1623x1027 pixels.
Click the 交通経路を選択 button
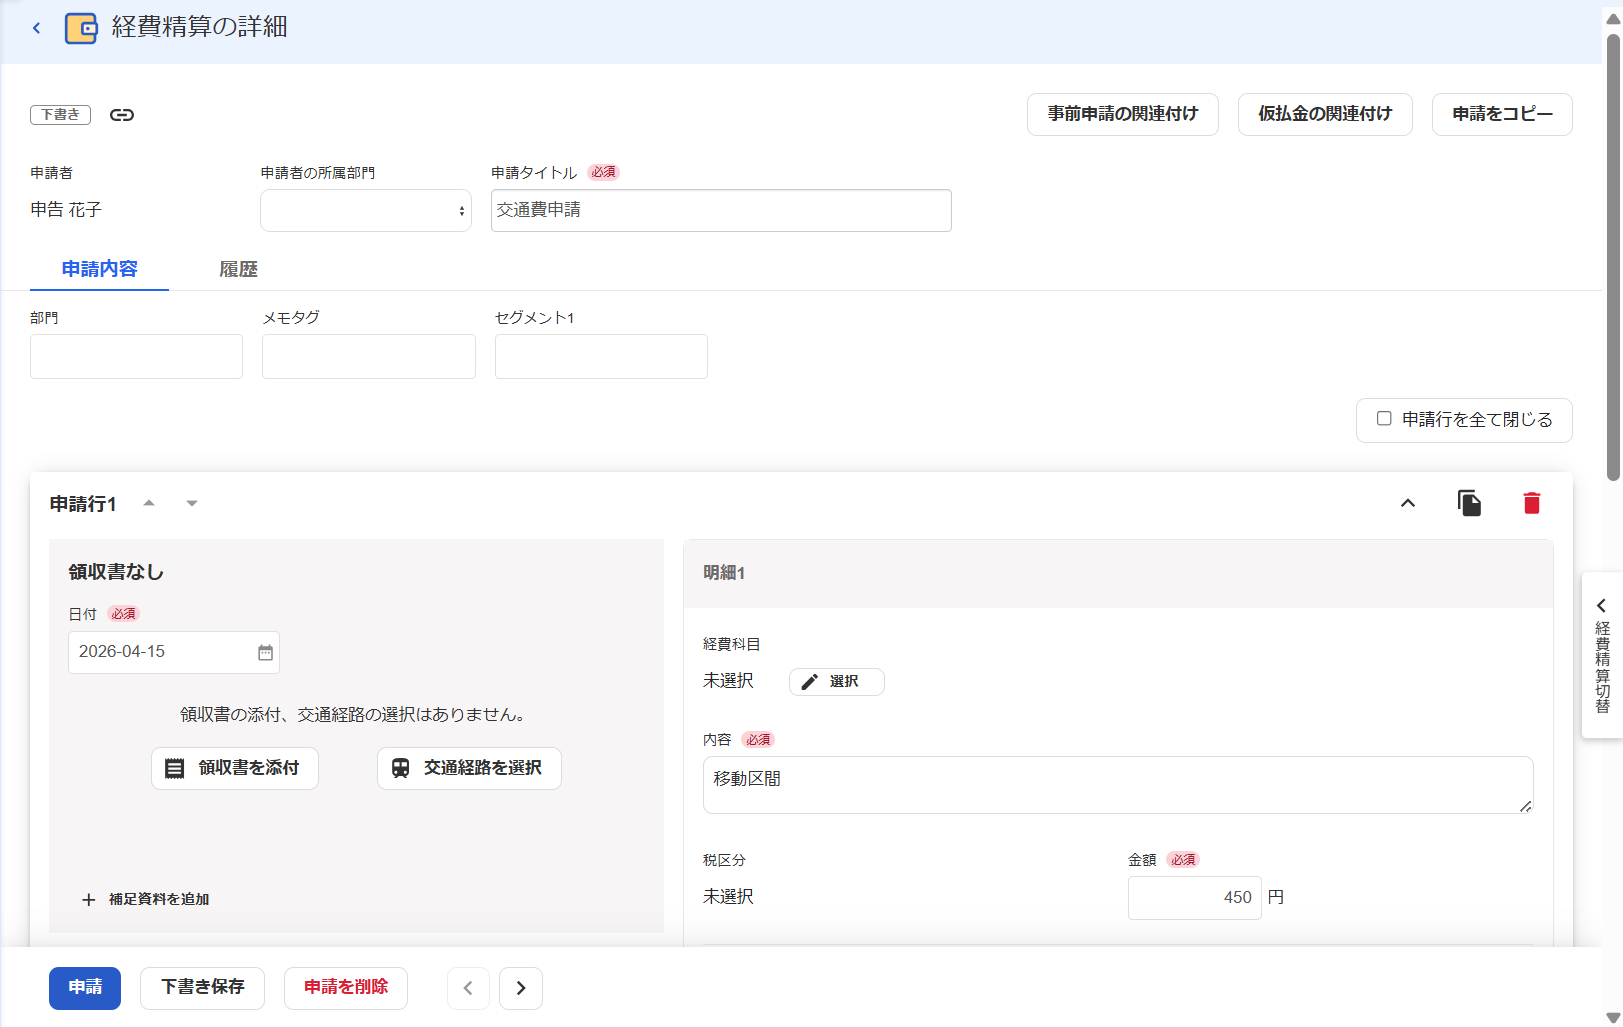[469, 768]
